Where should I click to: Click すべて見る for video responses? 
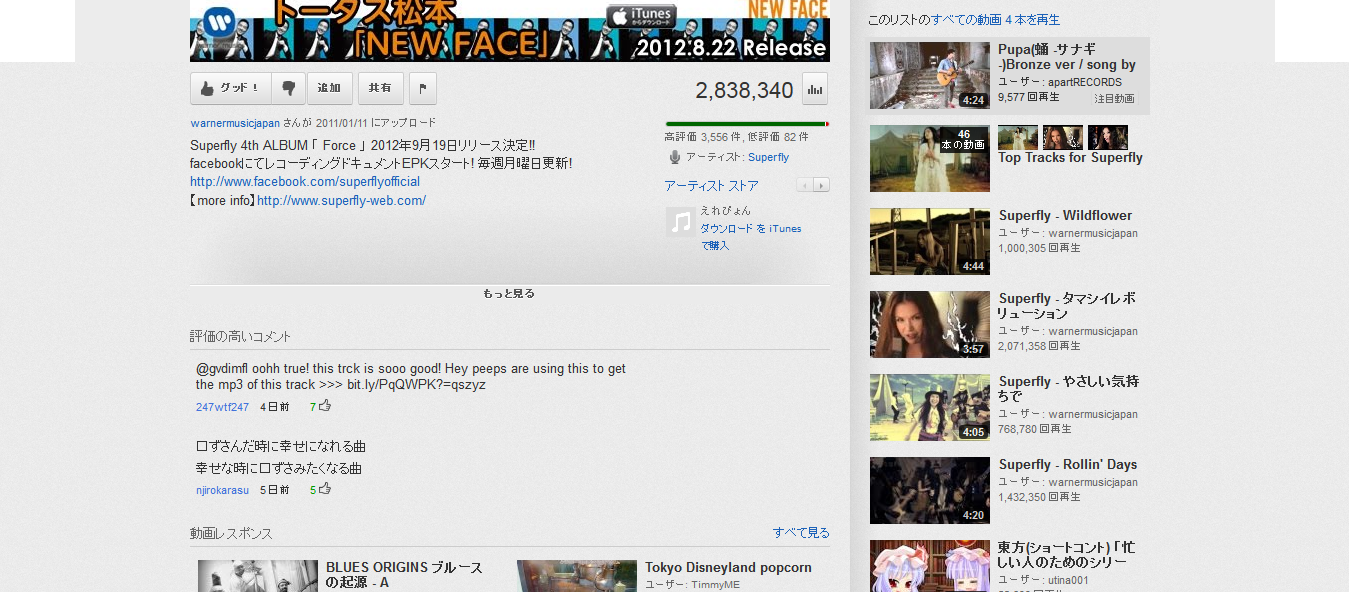(801, 533)
